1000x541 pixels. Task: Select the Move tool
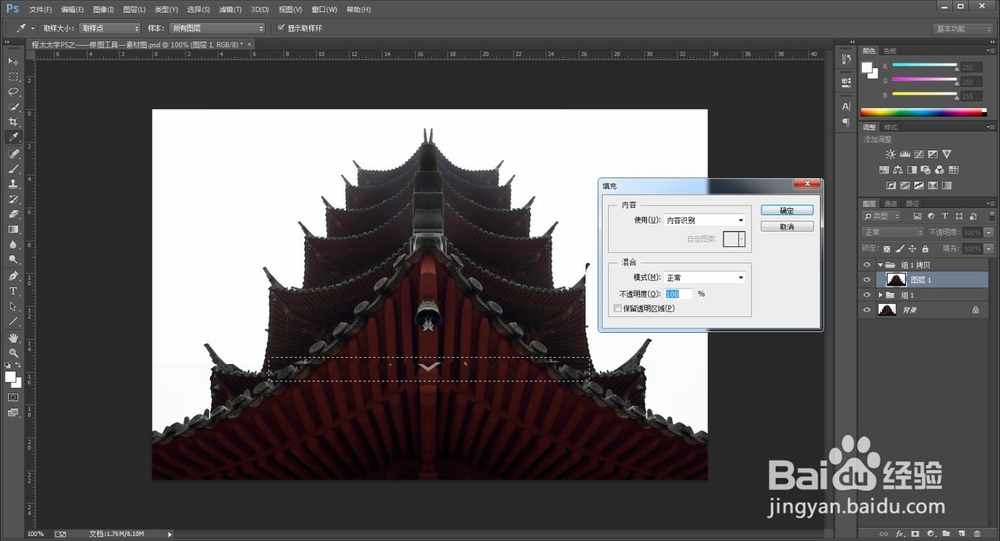coord(14,62)
